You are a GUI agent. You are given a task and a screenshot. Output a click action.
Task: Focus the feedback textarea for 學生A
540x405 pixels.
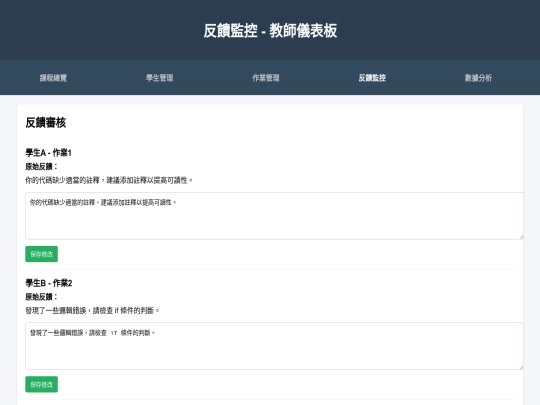(x=274, y=216)
